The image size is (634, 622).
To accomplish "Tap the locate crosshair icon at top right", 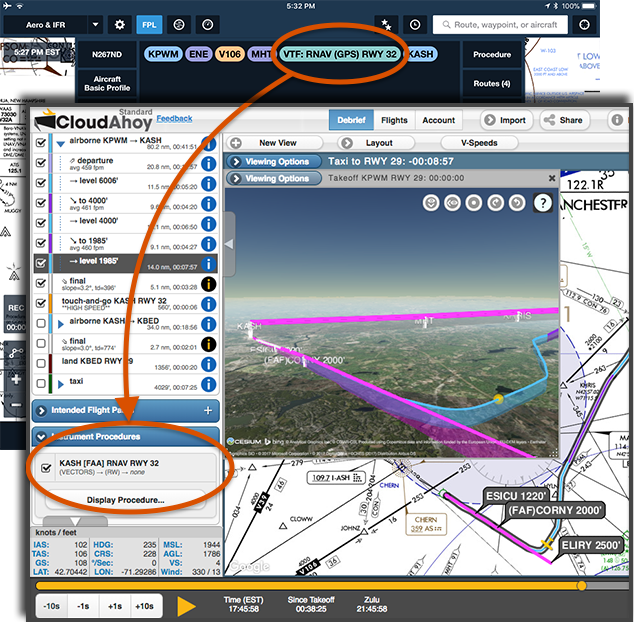I will click(584, 25).
